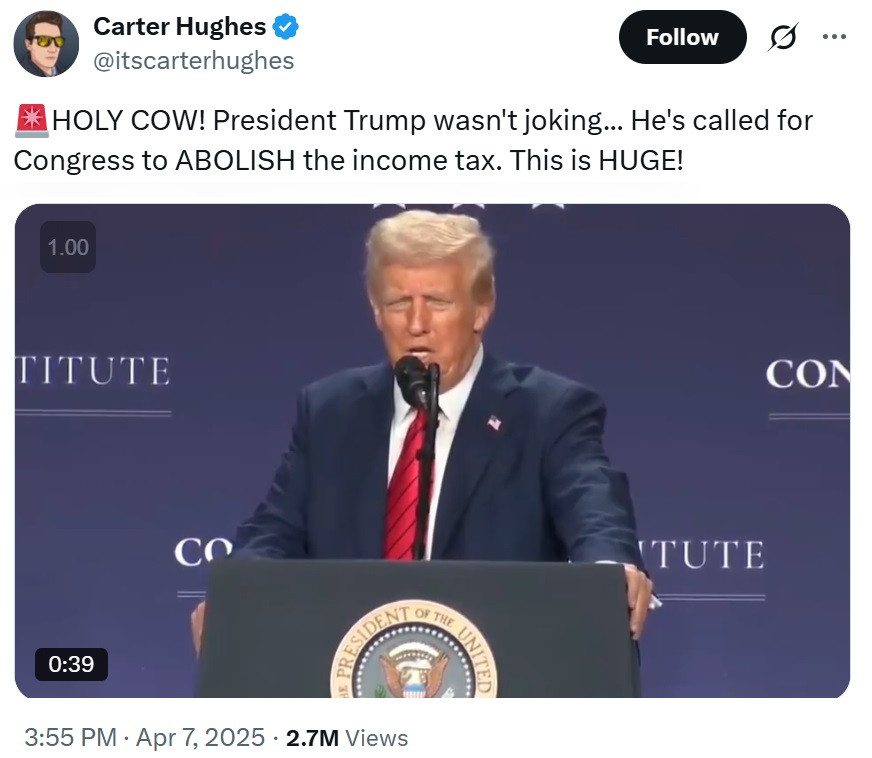Click the flag lapel pin in video
This screenshot has height=758, width=872.
494,423
